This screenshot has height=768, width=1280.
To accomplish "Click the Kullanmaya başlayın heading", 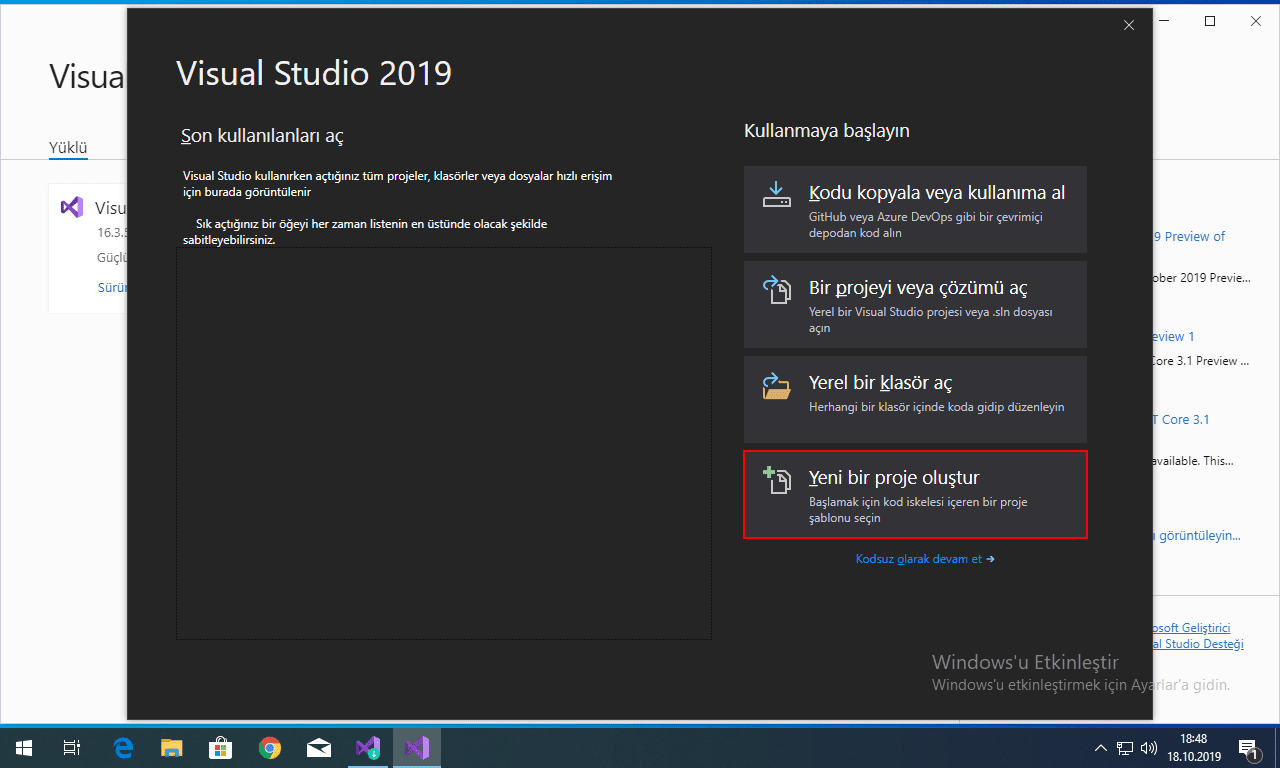I will coord(827,131).
